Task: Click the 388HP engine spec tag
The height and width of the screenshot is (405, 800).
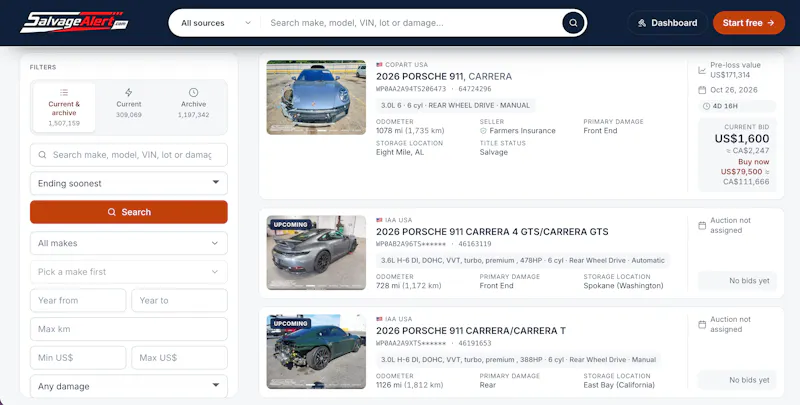Action: click(518, 360)
